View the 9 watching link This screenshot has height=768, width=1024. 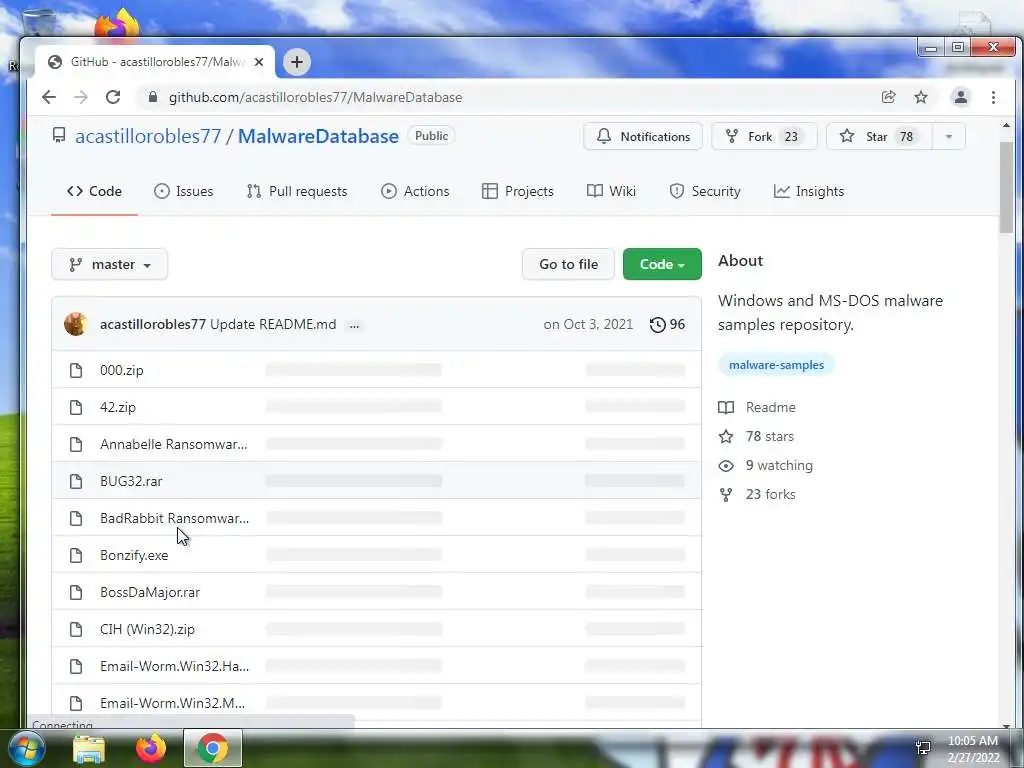pos(765,466)
